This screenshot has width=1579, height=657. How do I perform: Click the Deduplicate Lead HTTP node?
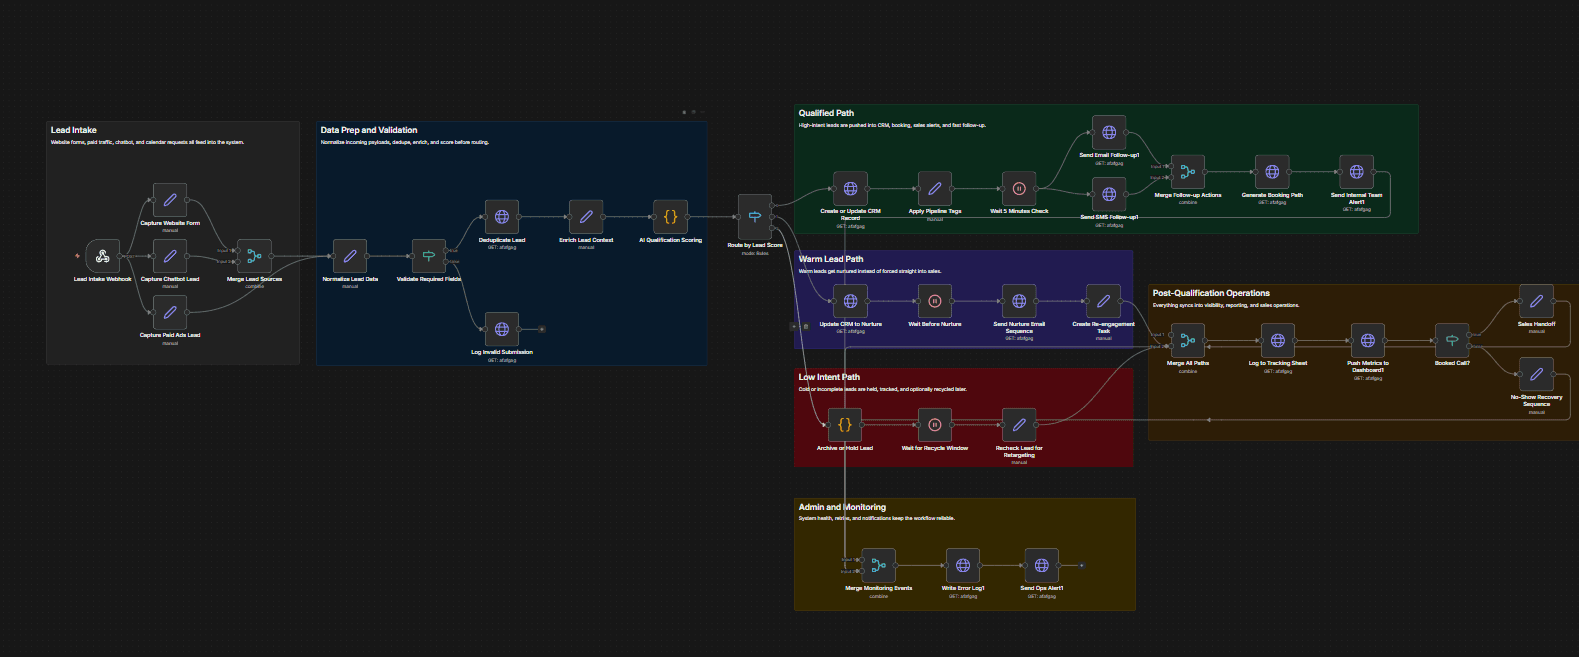[x=502, y=216]
